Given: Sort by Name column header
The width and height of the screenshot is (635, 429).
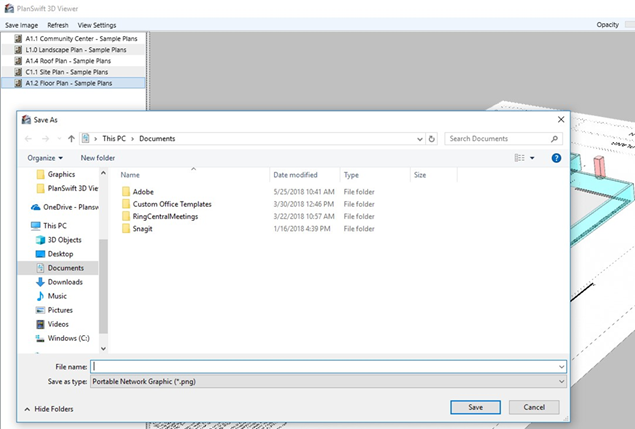Looking at the screenshot, I should 130,175.
